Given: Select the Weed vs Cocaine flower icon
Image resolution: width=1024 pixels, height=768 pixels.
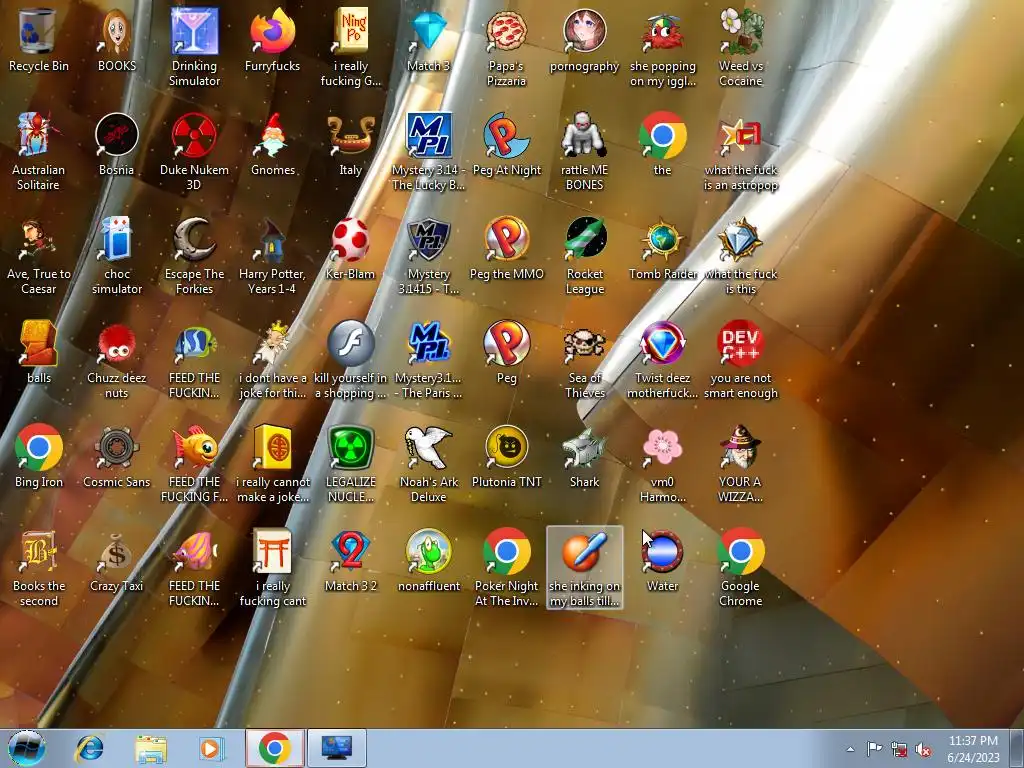Looking at the screenshot, I should [x=740, y=31].
